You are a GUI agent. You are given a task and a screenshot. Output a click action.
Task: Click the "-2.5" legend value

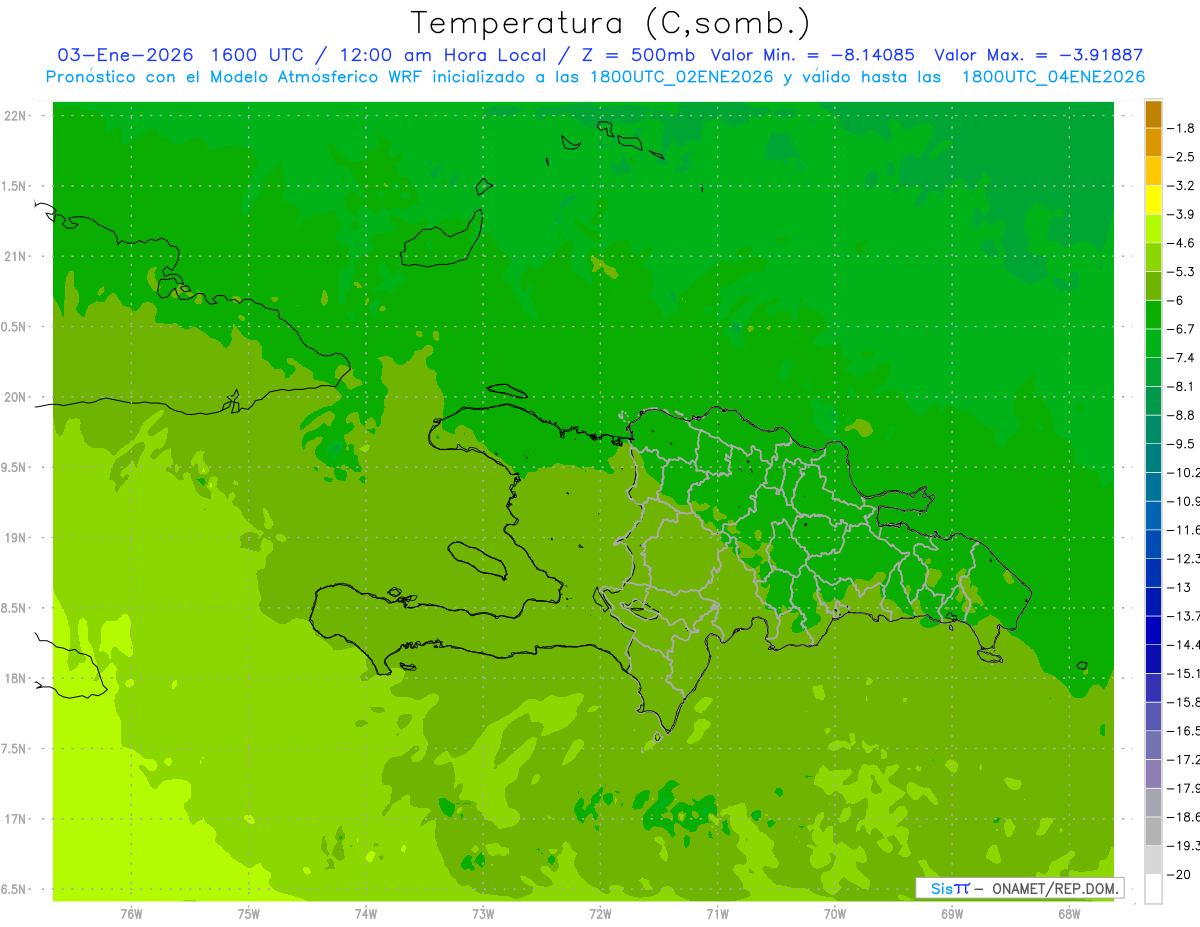(x=1182, y=157)
